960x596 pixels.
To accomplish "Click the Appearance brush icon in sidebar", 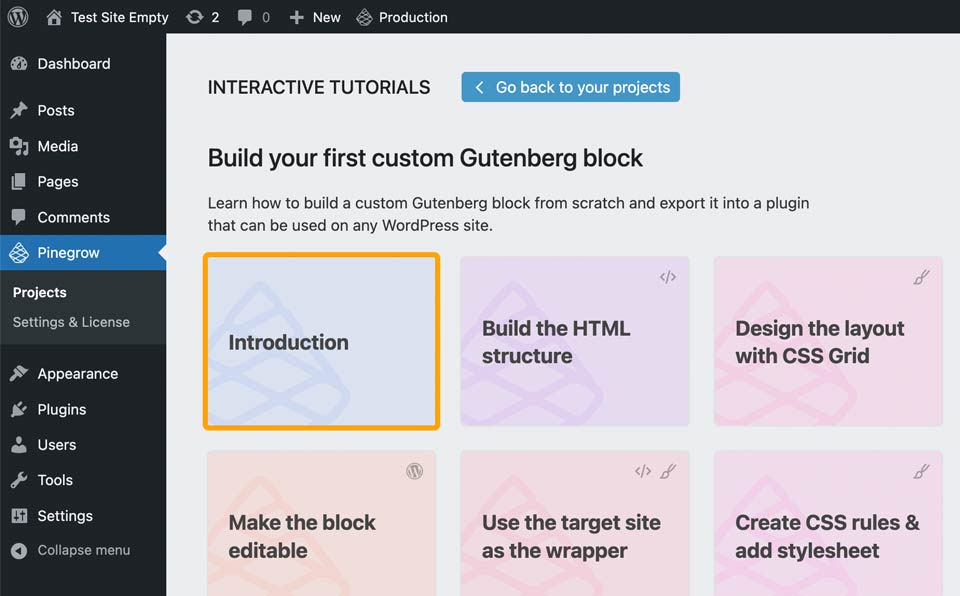I will coord(19,374).
